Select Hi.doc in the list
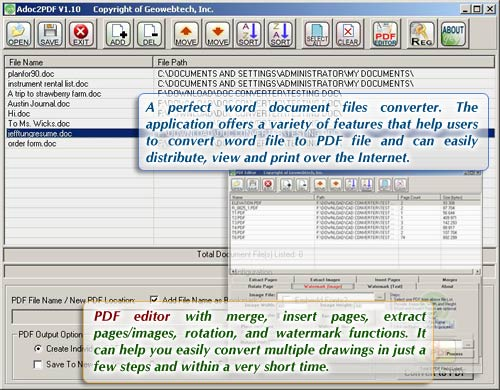This screenshot has width=500, height=390. [x=19, y=114]
